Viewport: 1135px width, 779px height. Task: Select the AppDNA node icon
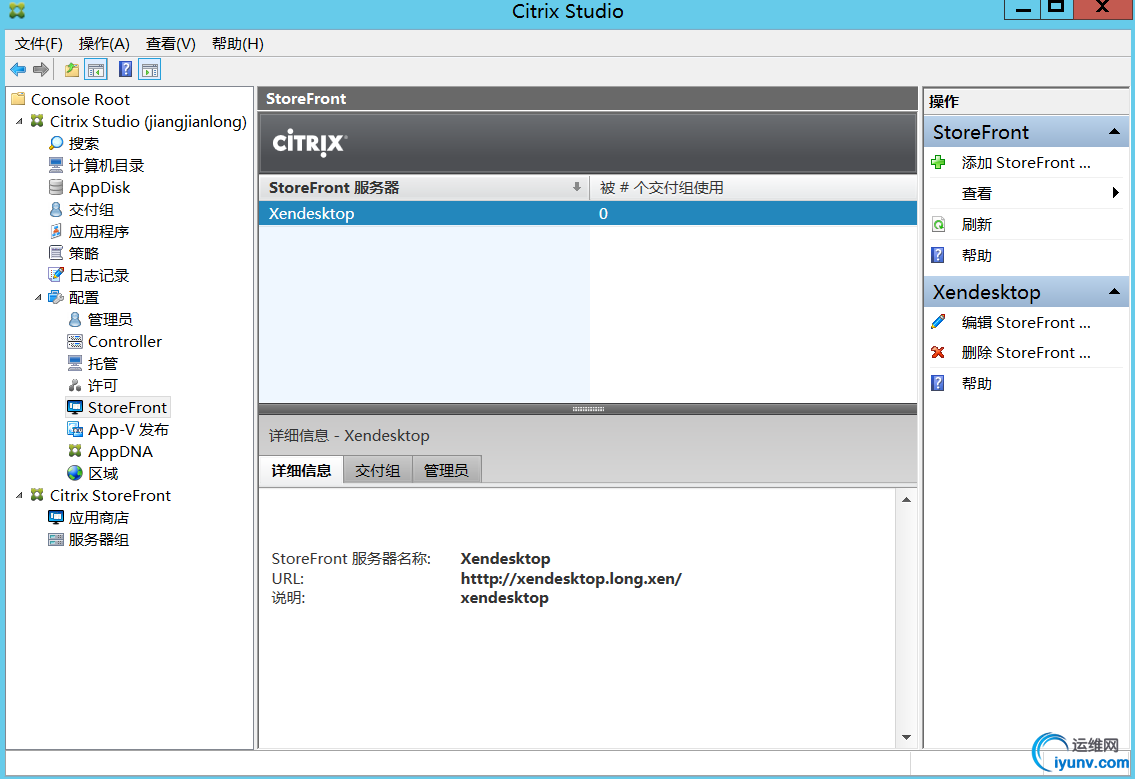[x=75, y=451]
